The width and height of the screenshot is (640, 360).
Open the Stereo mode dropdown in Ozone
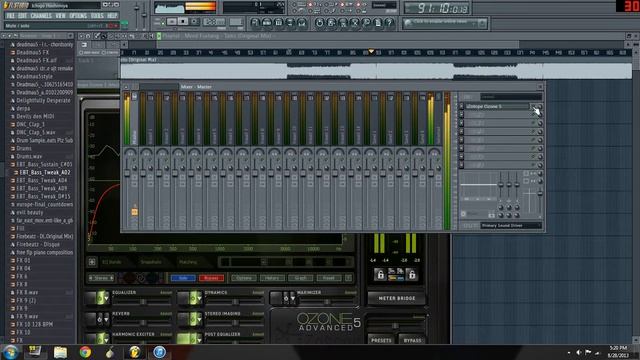tap(101, 278)
